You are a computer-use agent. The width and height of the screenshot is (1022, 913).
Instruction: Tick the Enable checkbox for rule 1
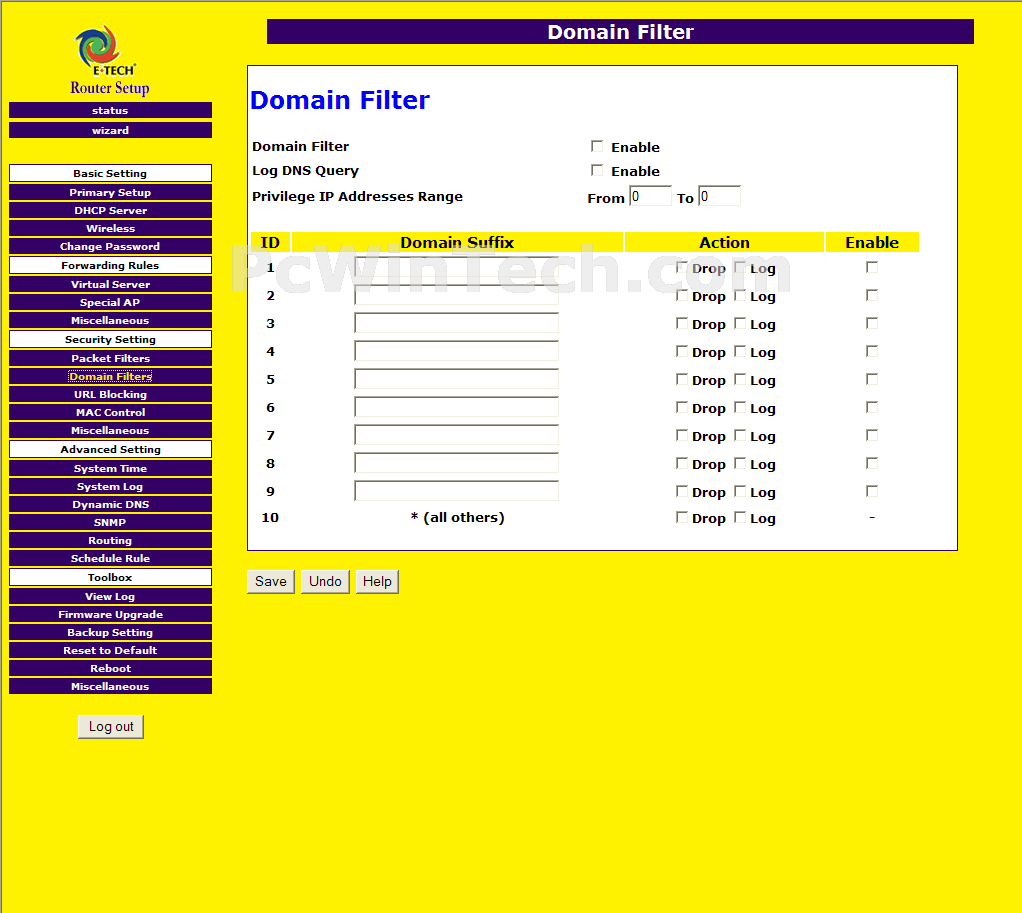point(871,267)
